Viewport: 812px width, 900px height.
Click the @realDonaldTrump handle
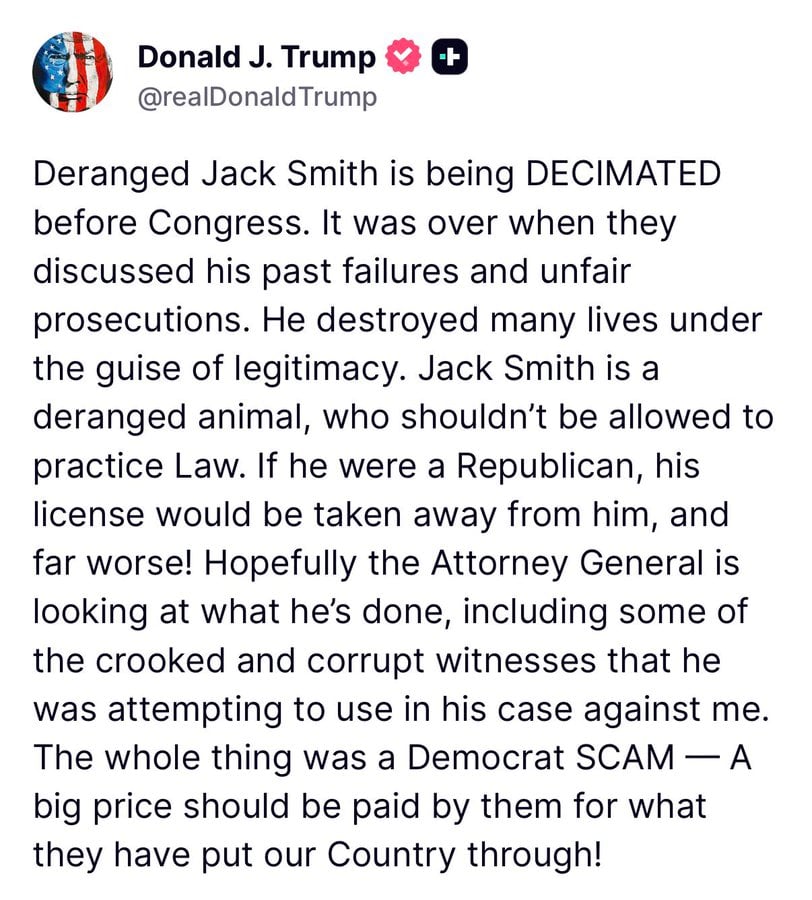coord(256,97)
